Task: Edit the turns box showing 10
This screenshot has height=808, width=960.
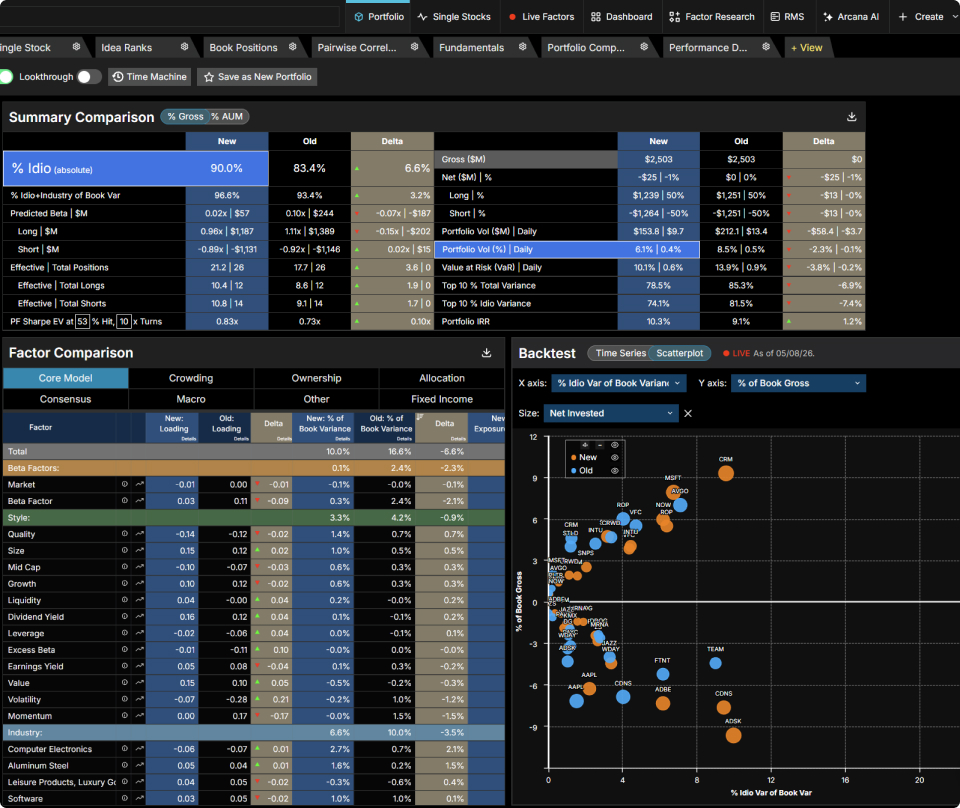Action: point(124,321)
